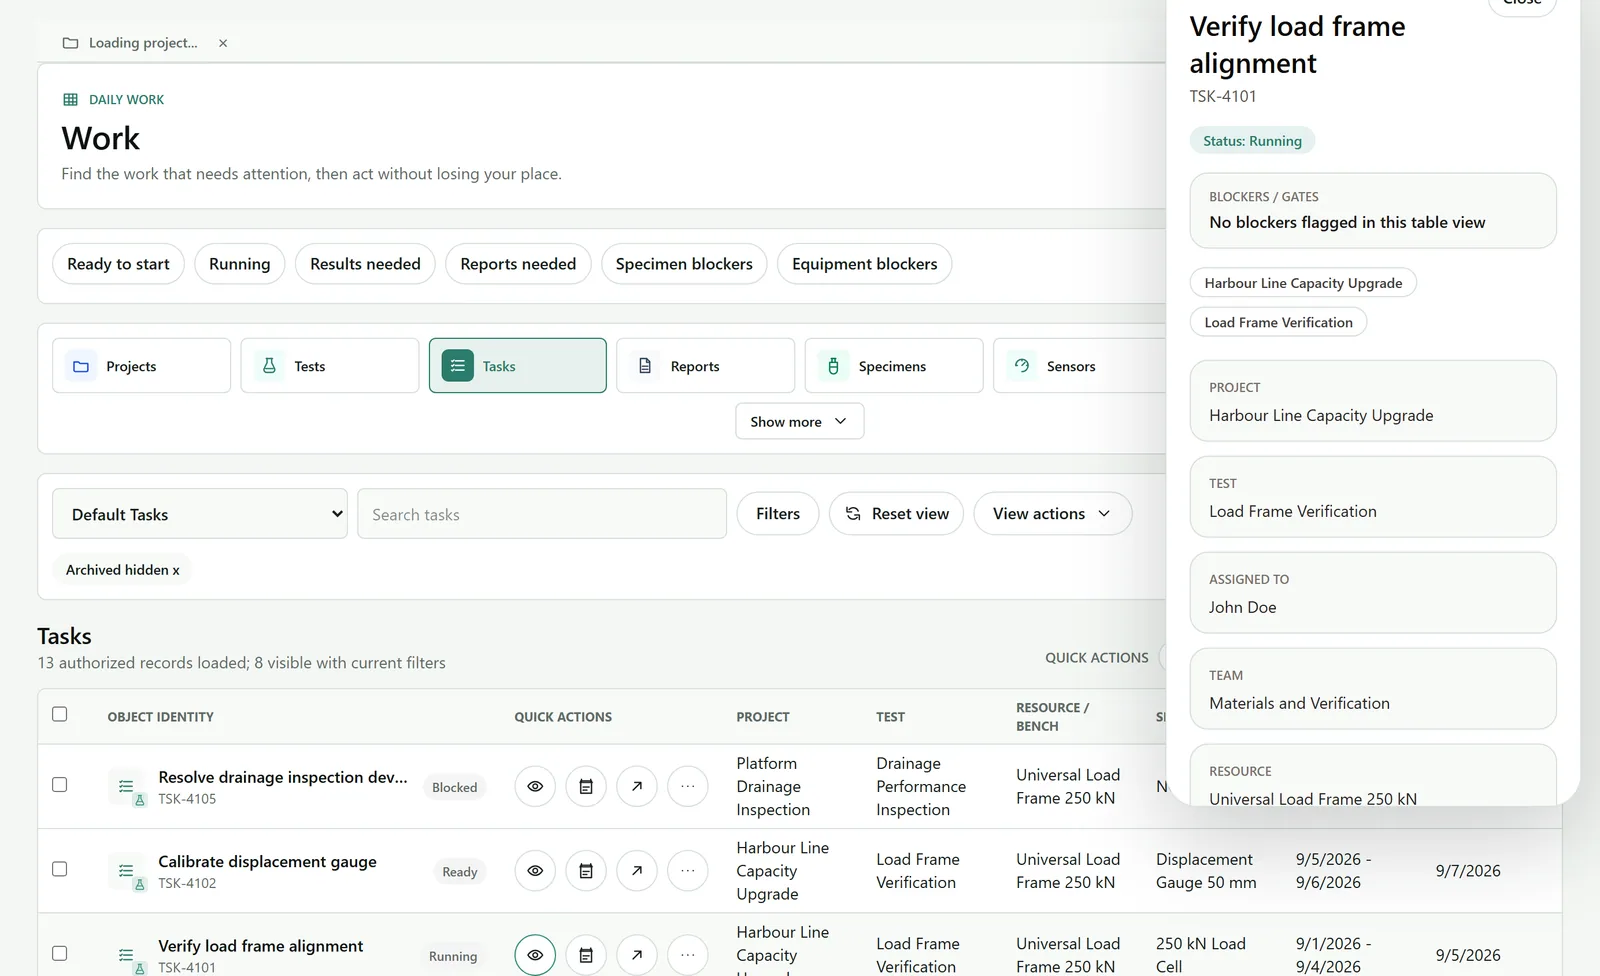Screen dimensions: 1600x976
Task: Click the folder icon in Loading project tab
Action: pyautogui.click(x=70, y=43)
